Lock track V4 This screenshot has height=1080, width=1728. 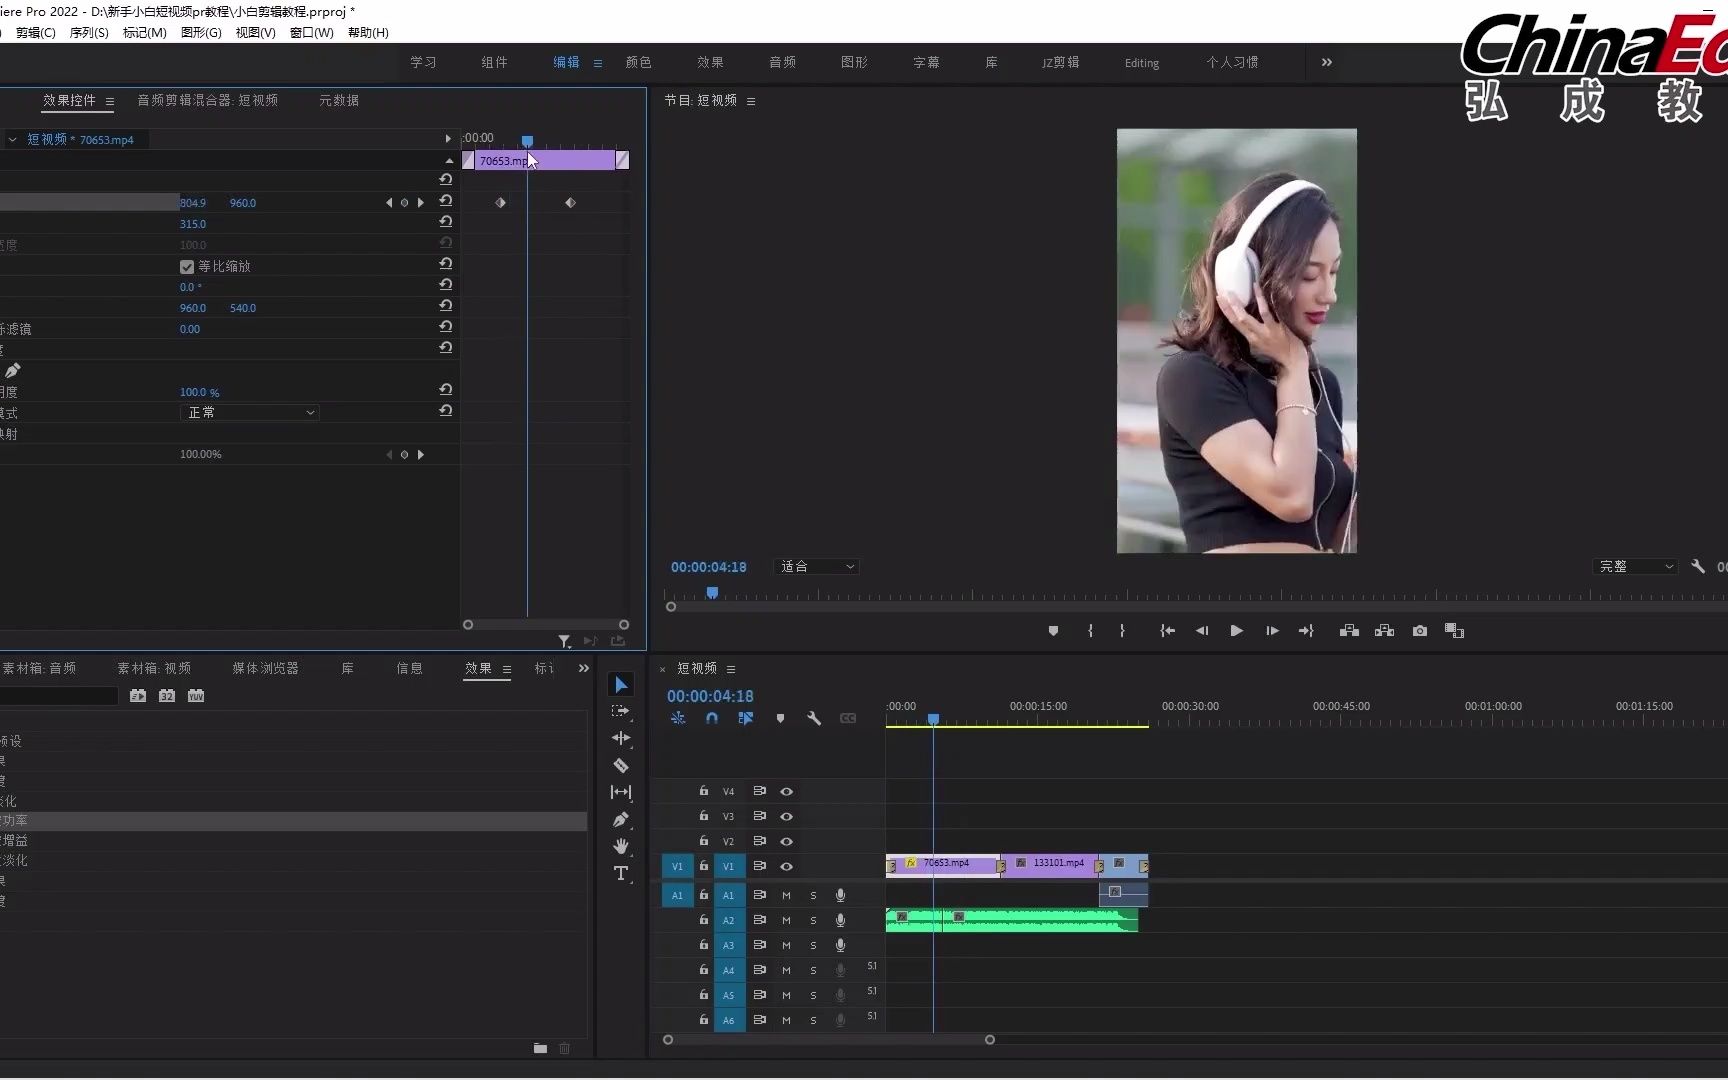tap(704, 790)
